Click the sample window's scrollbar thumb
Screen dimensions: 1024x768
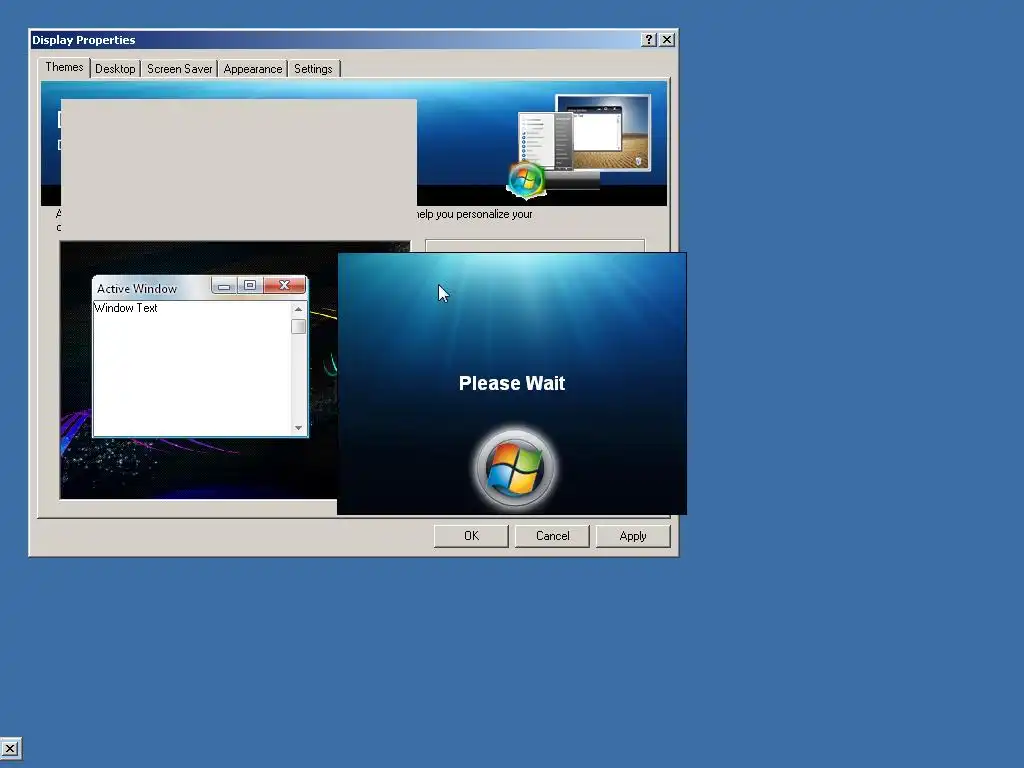click(x=298, y=327)
